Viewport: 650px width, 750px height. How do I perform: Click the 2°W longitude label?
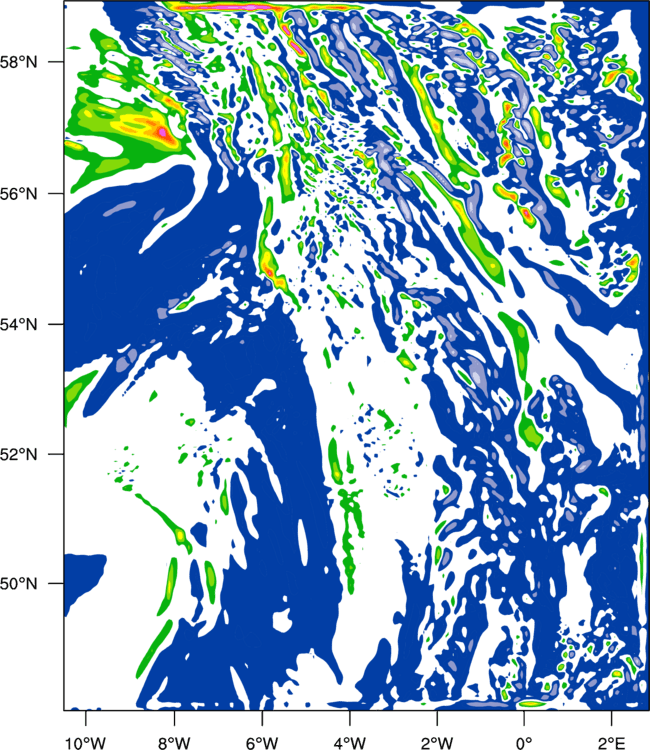(x=437, y=743)
